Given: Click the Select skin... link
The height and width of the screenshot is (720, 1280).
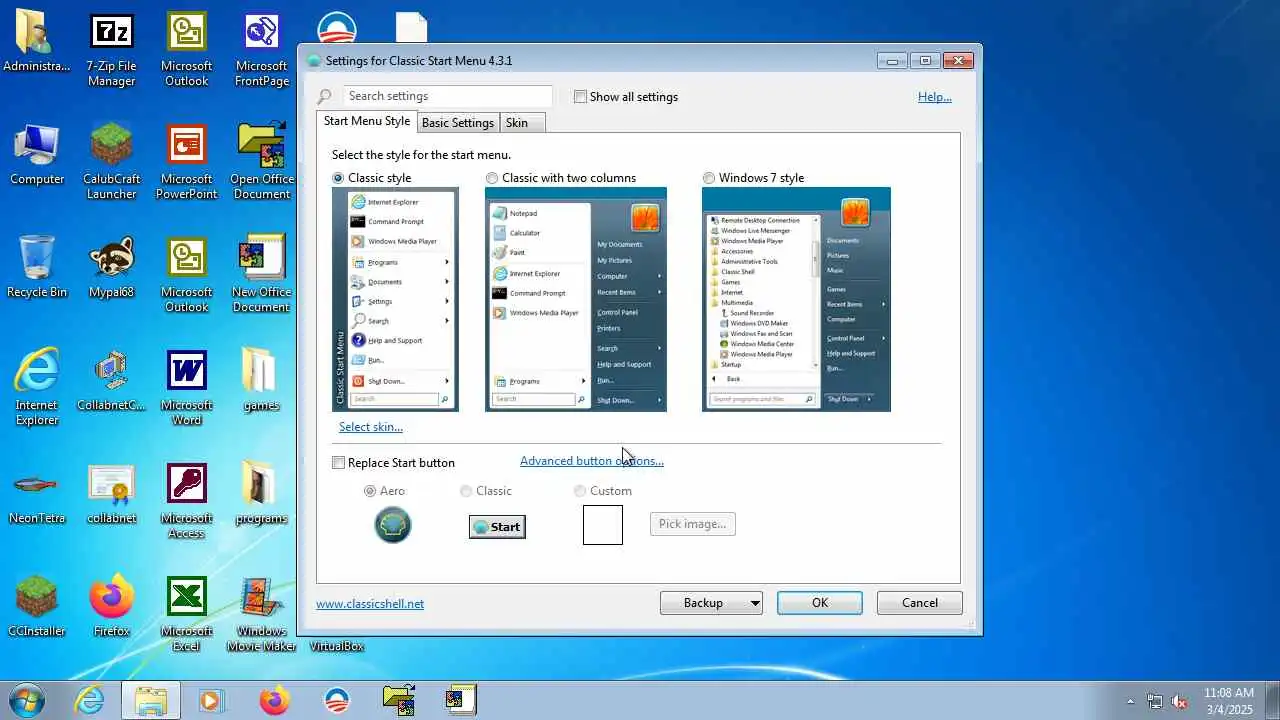Looking at the screenshot, I should [371, 427].
